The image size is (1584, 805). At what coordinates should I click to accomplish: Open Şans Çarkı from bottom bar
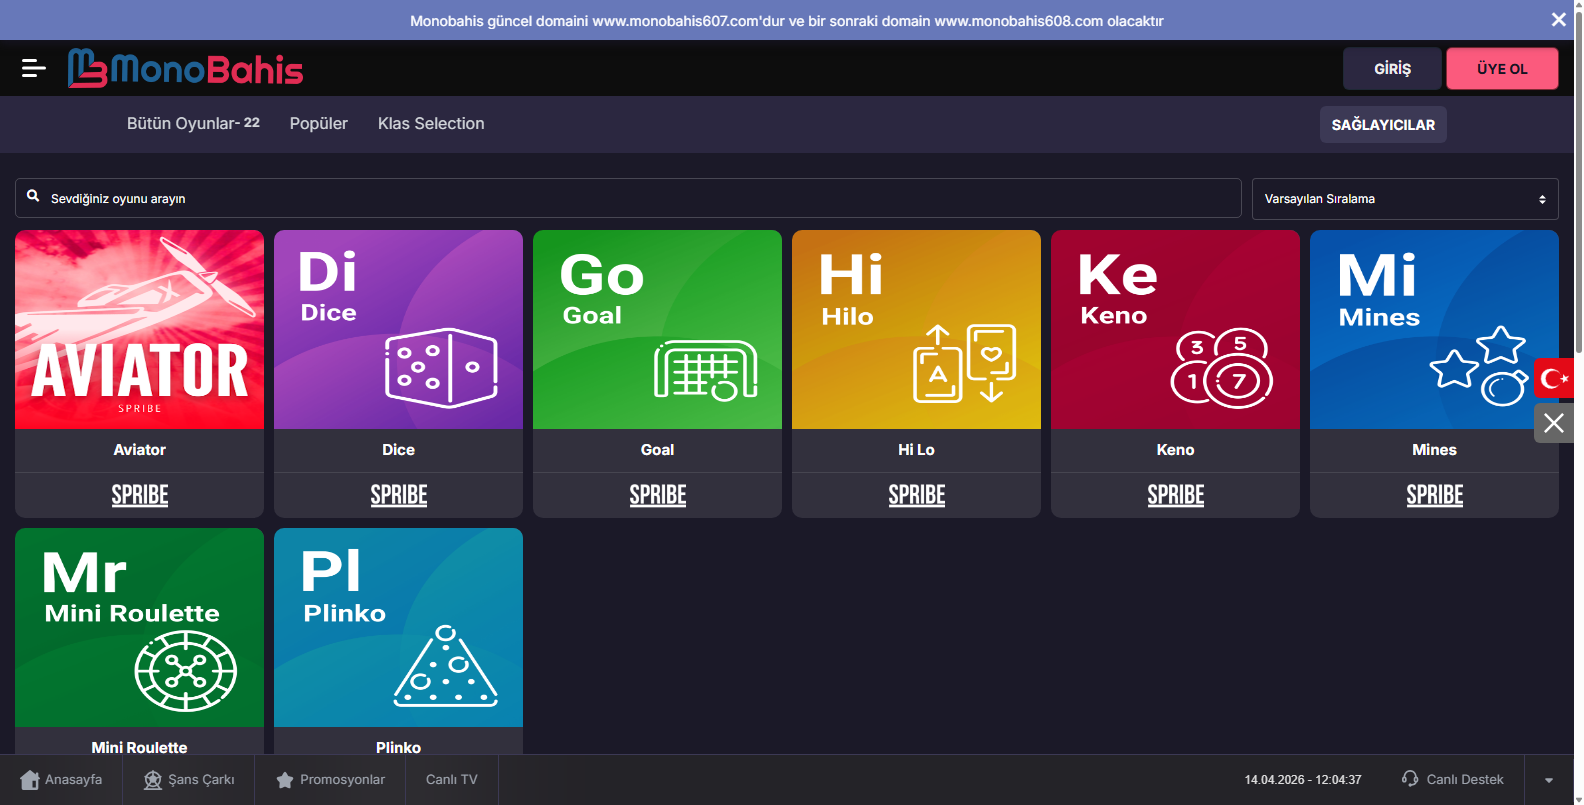click(x=189, y=780)
